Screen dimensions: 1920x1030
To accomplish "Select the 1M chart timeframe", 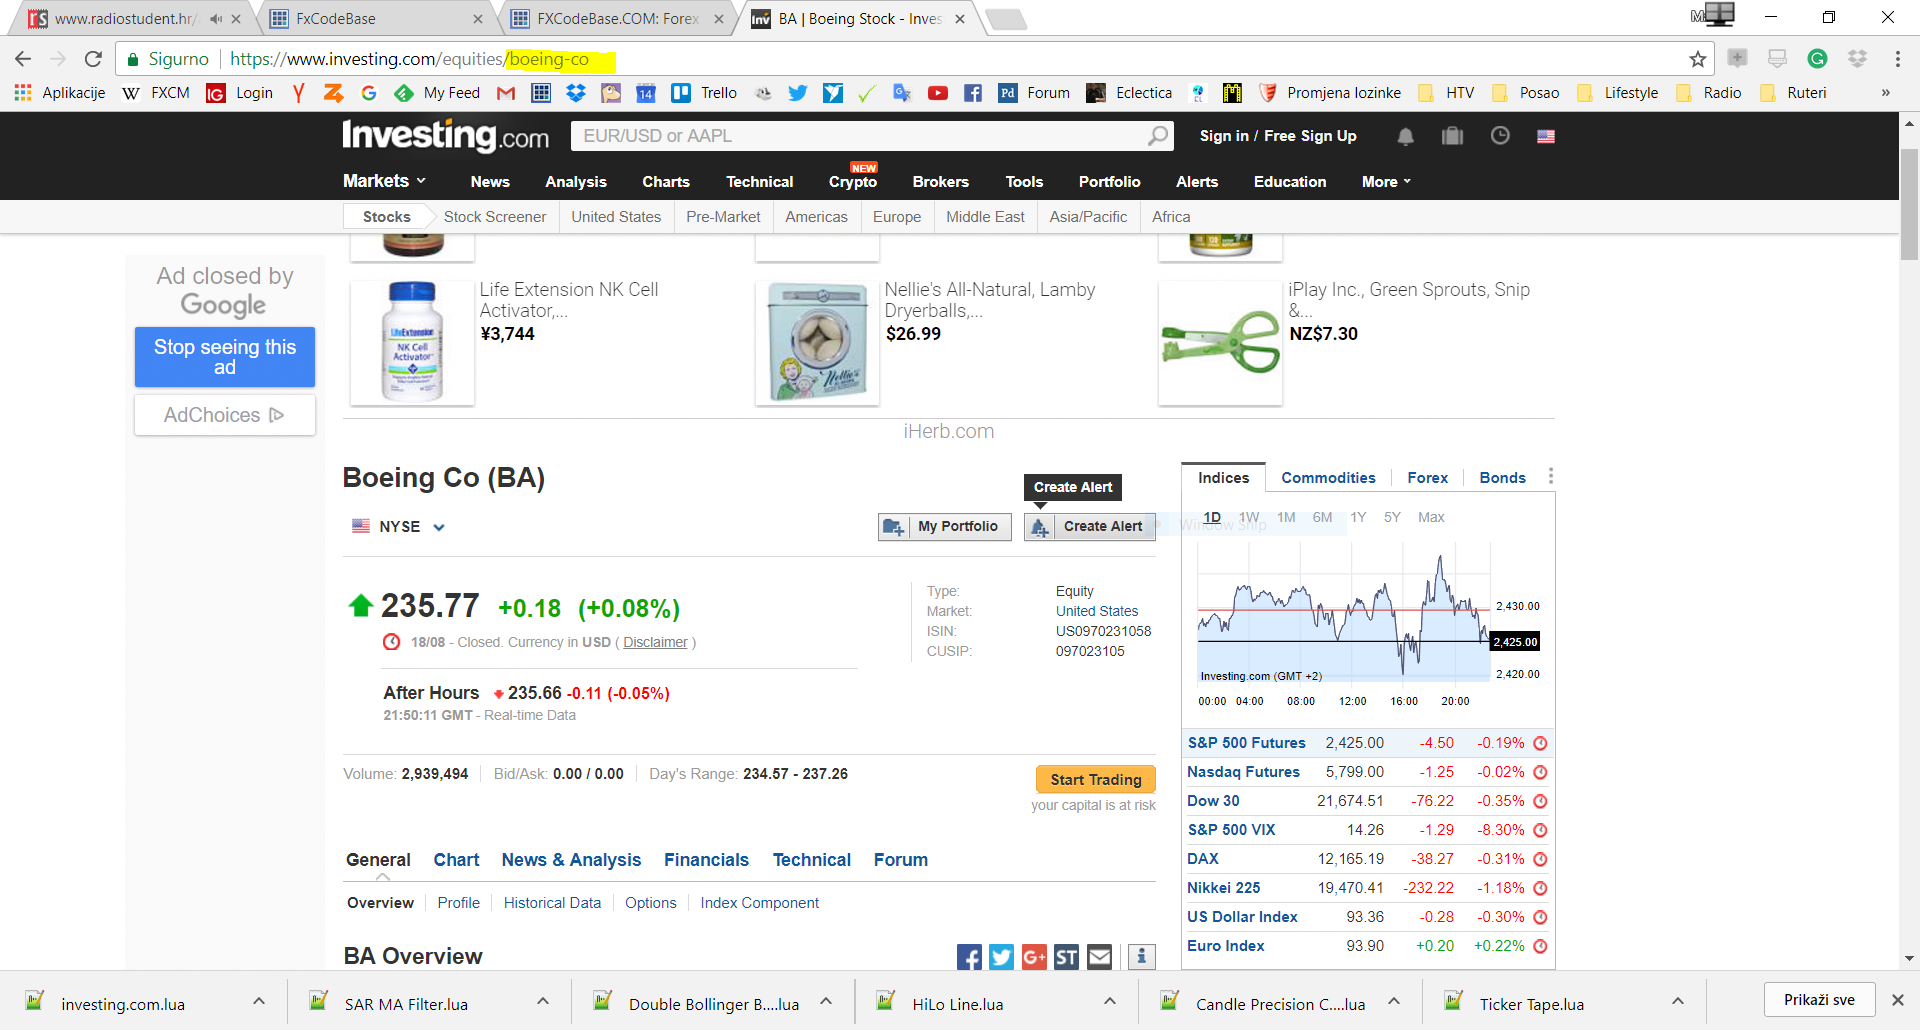I will 1286,517.
